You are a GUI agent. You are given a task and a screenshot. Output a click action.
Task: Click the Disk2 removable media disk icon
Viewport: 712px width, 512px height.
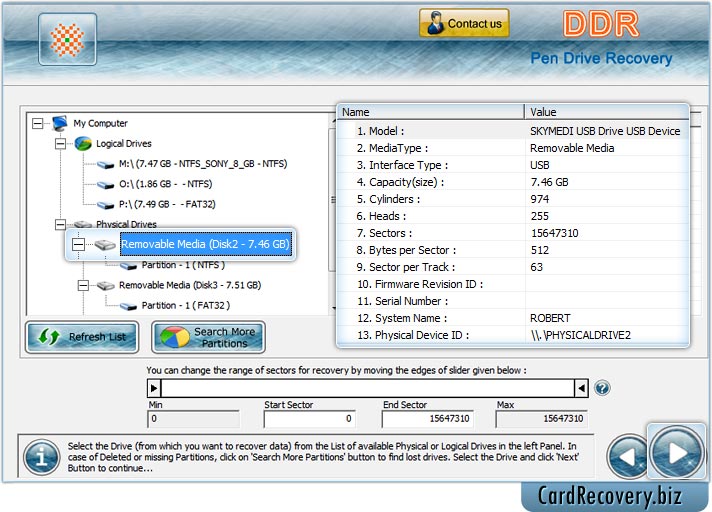105,245
